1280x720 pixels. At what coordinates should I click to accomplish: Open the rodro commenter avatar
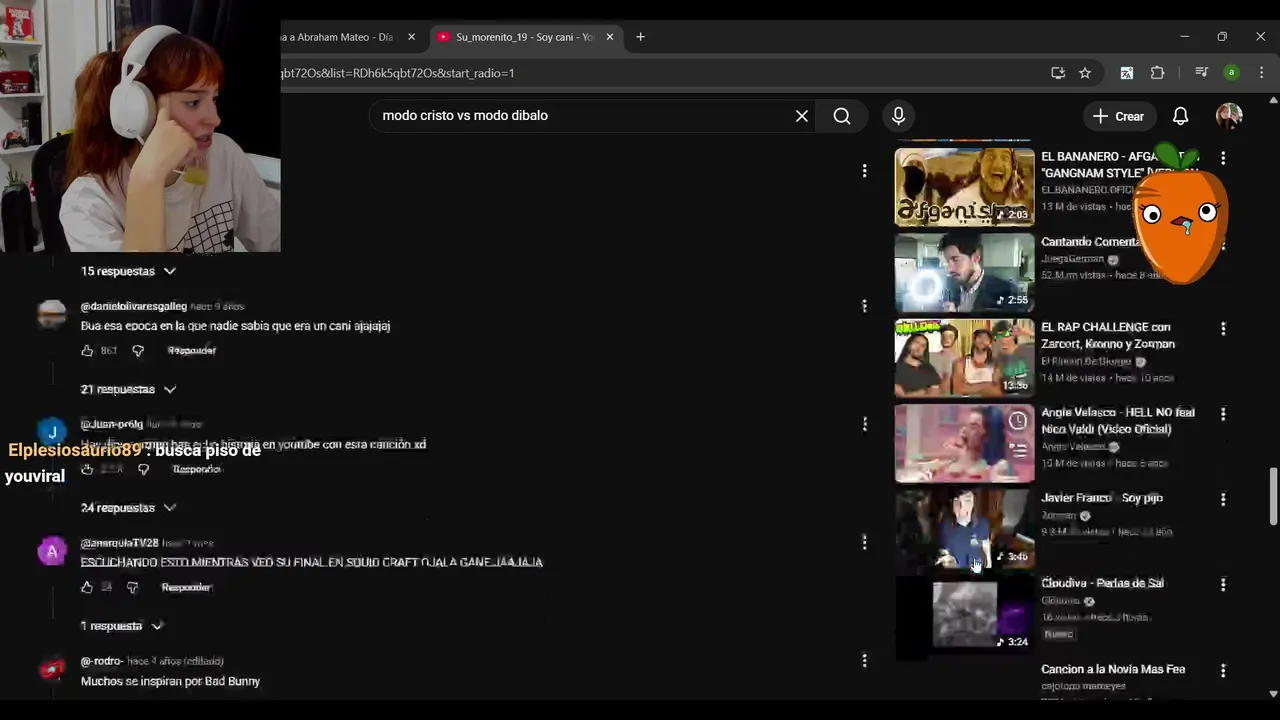(x=52, y=669)
